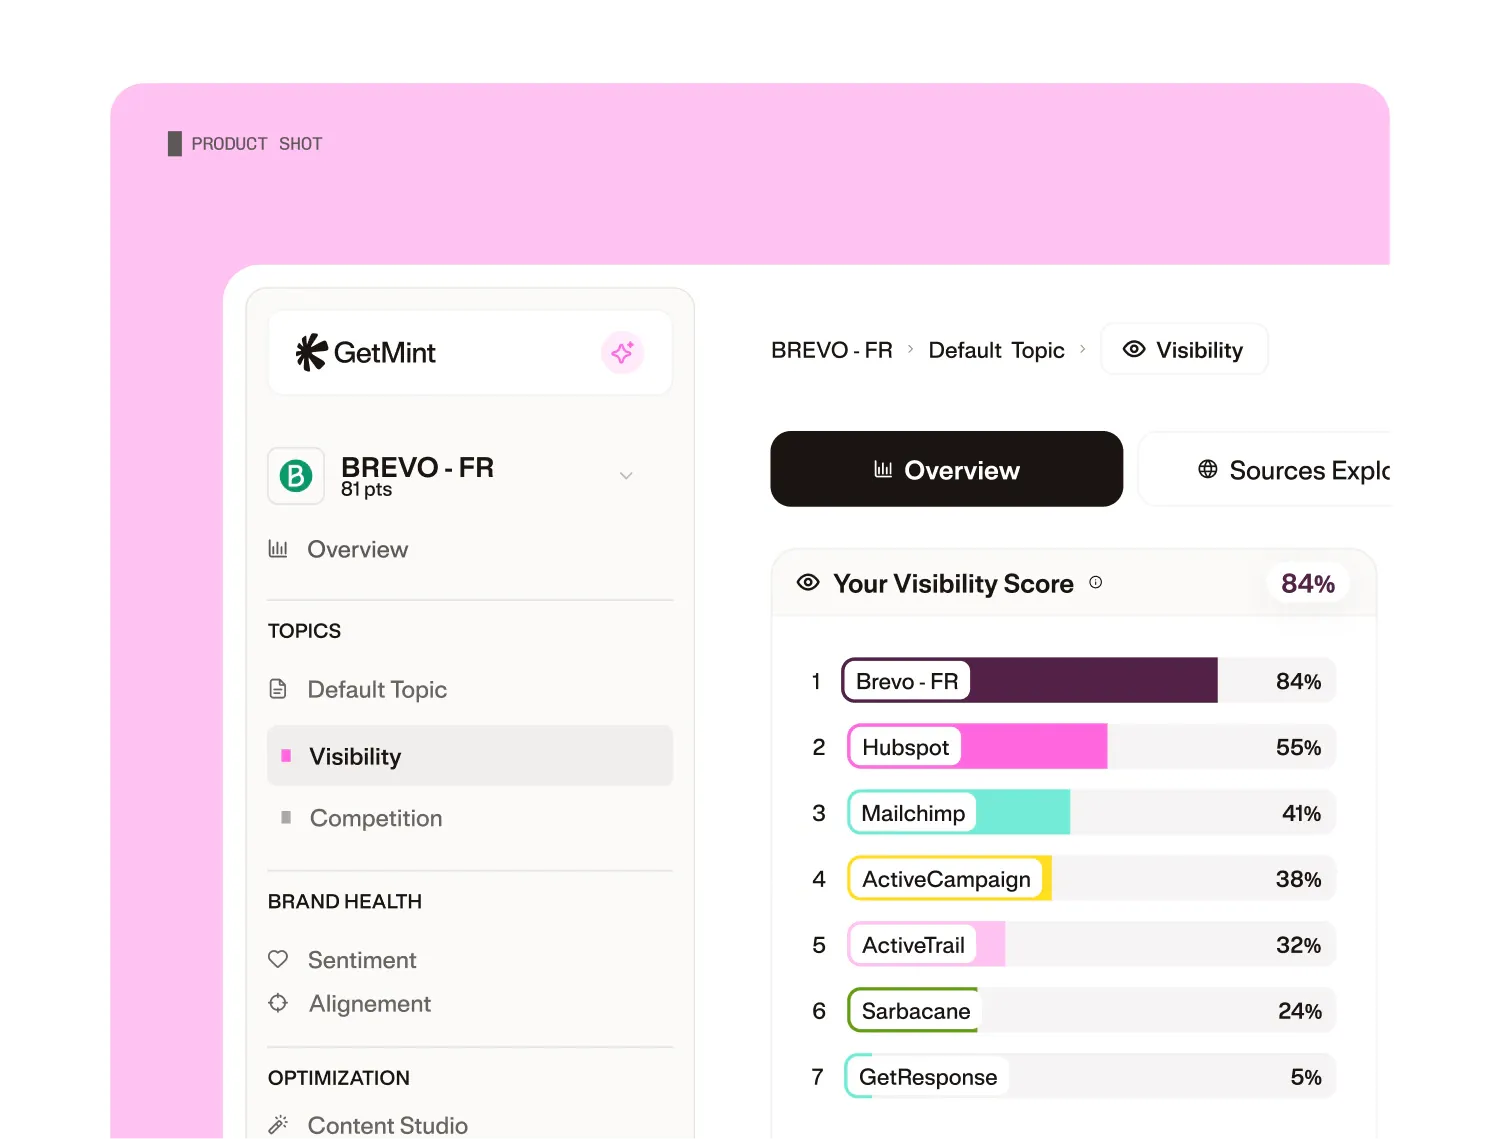Select Visibility in the sidebar
This screenshot has height=1139, width=1500.
point(470,756)
